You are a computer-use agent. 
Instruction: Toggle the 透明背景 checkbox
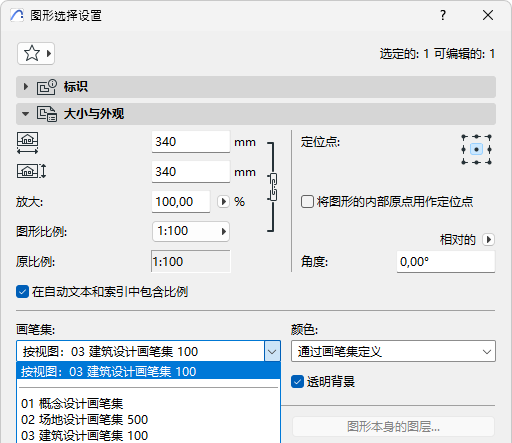pos(297,382)
